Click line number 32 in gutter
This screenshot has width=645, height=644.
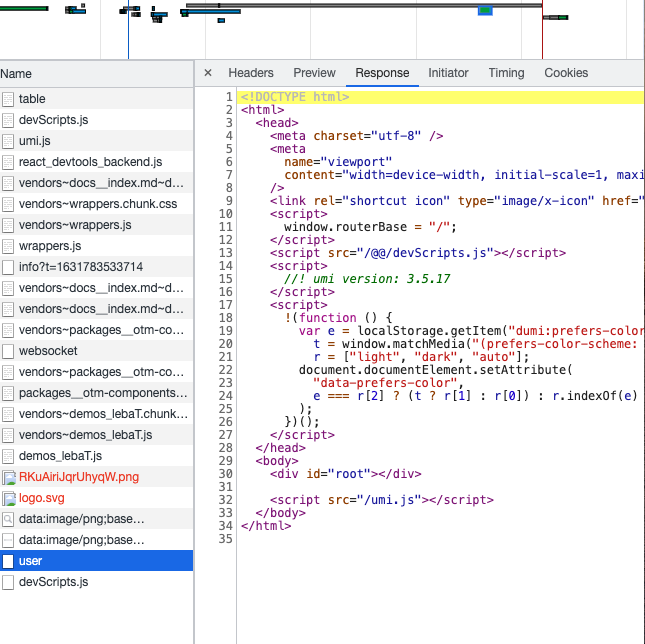coord(225,500)
